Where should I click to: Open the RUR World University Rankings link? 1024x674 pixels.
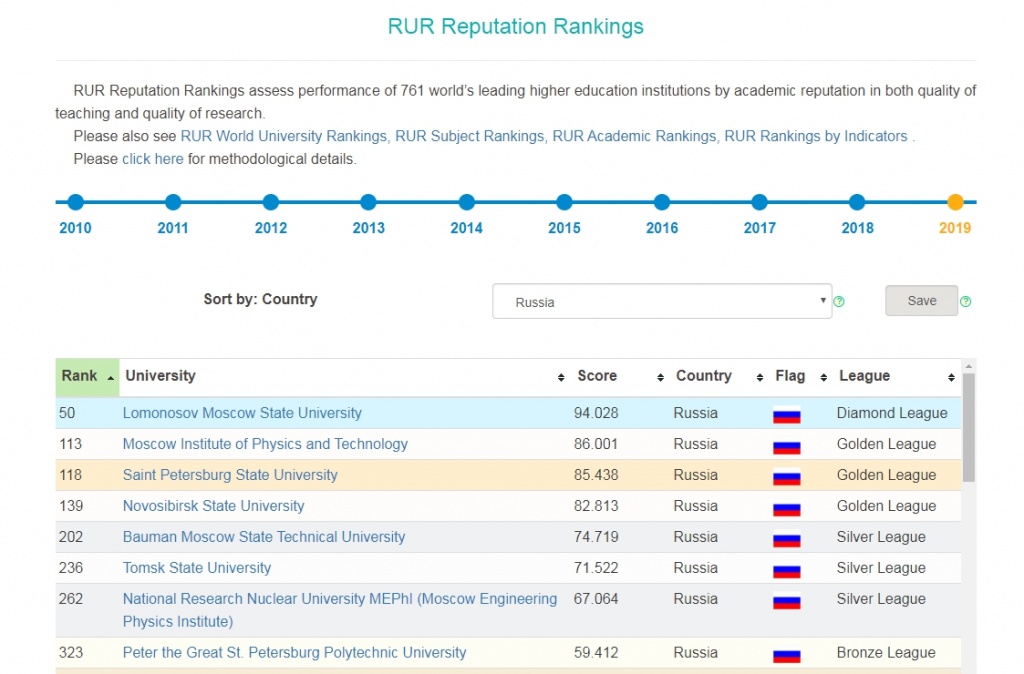(283, 136)
